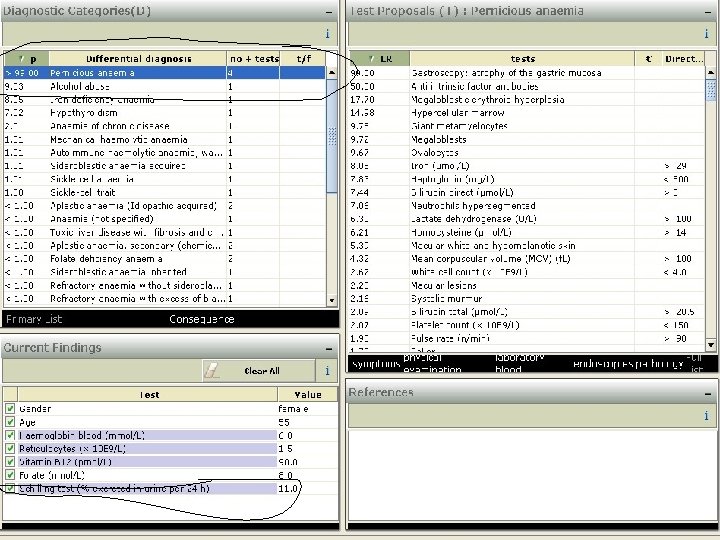The image size is (720, 540).
Task: Select Hypercellular marrow test row
Action: [527, 112]
